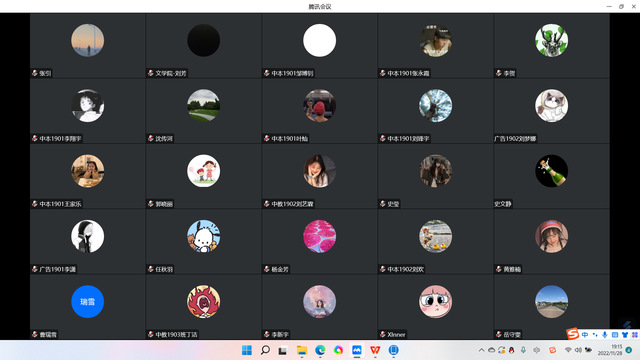Open the volume control in the system tray
This screenshot has height=360, width=640.
coord(578,350)
